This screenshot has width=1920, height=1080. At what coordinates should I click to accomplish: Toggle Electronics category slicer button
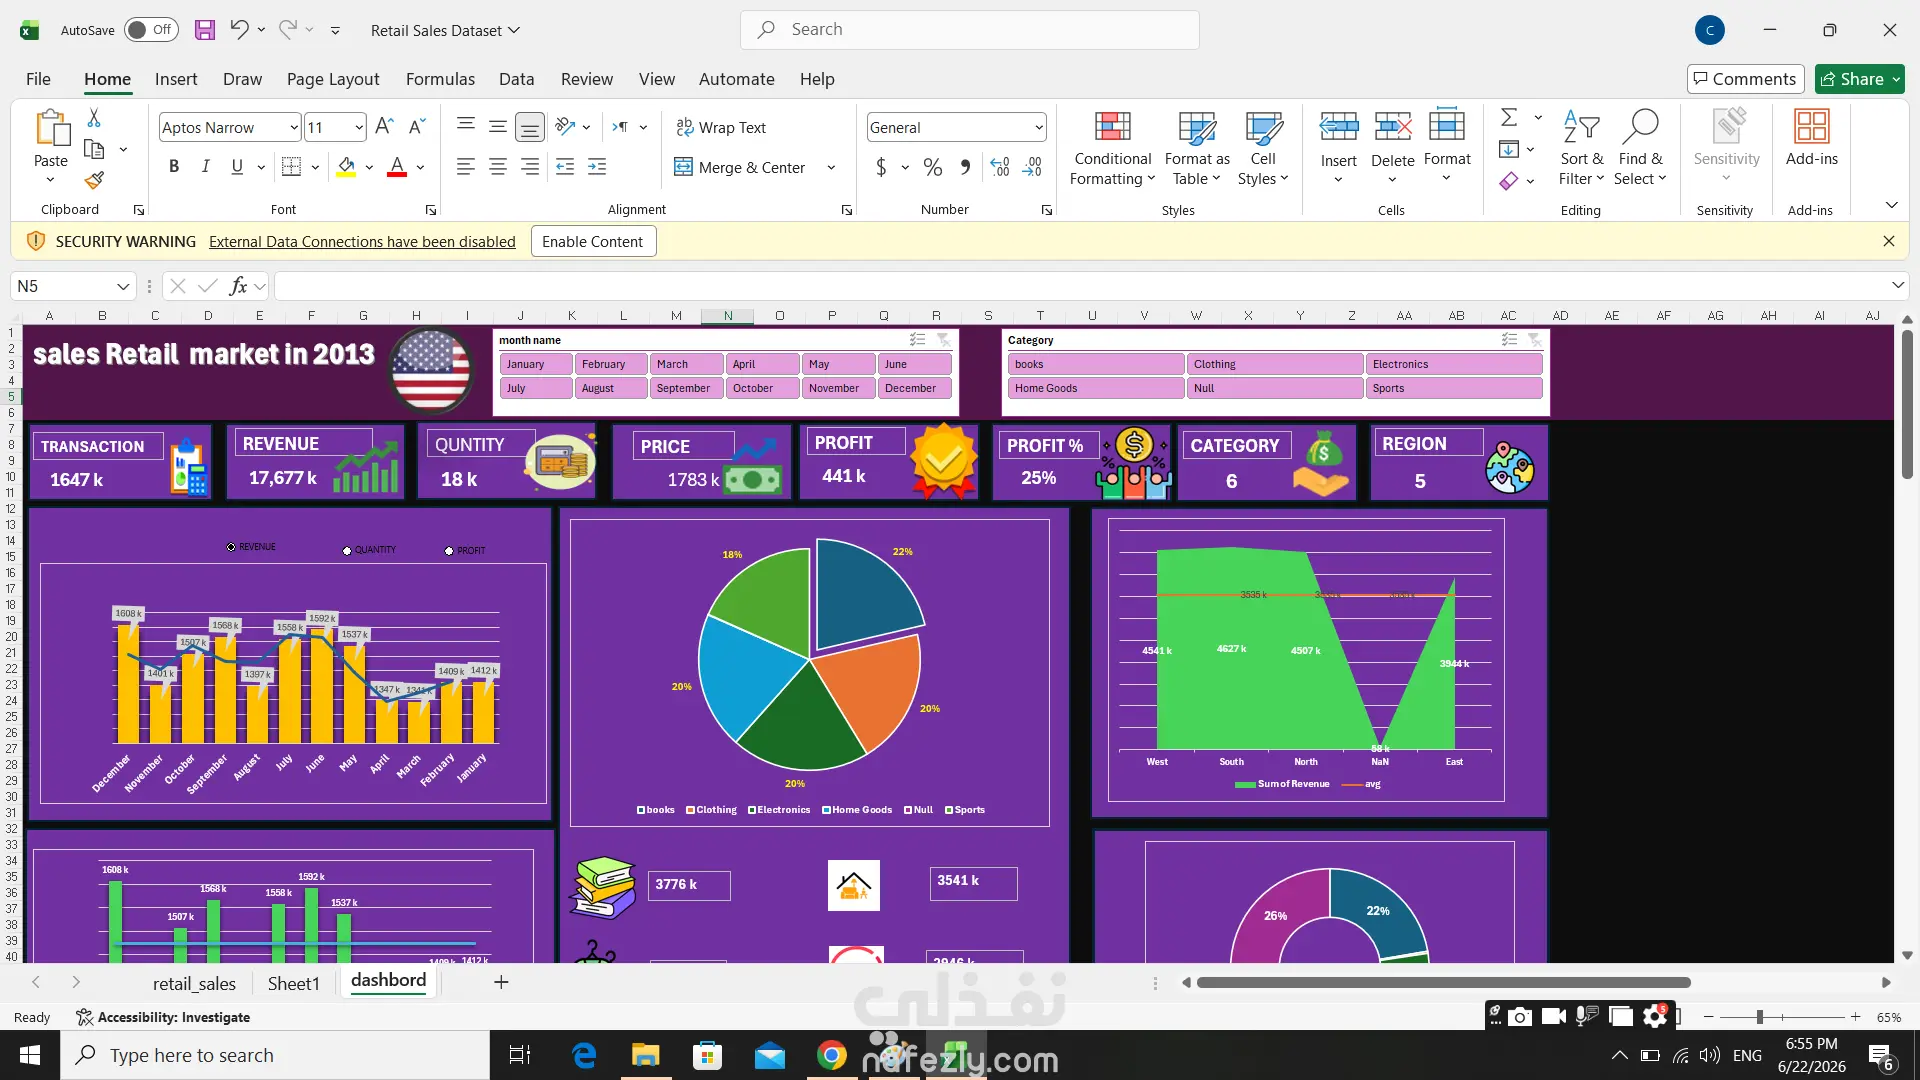pos(1454,364)
